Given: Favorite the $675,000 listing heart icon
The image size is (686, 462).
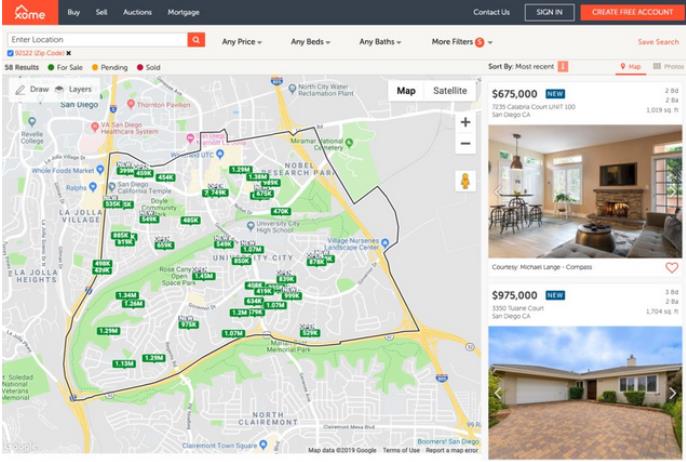Looking at the screenshot, I should (x=672, y=267).
